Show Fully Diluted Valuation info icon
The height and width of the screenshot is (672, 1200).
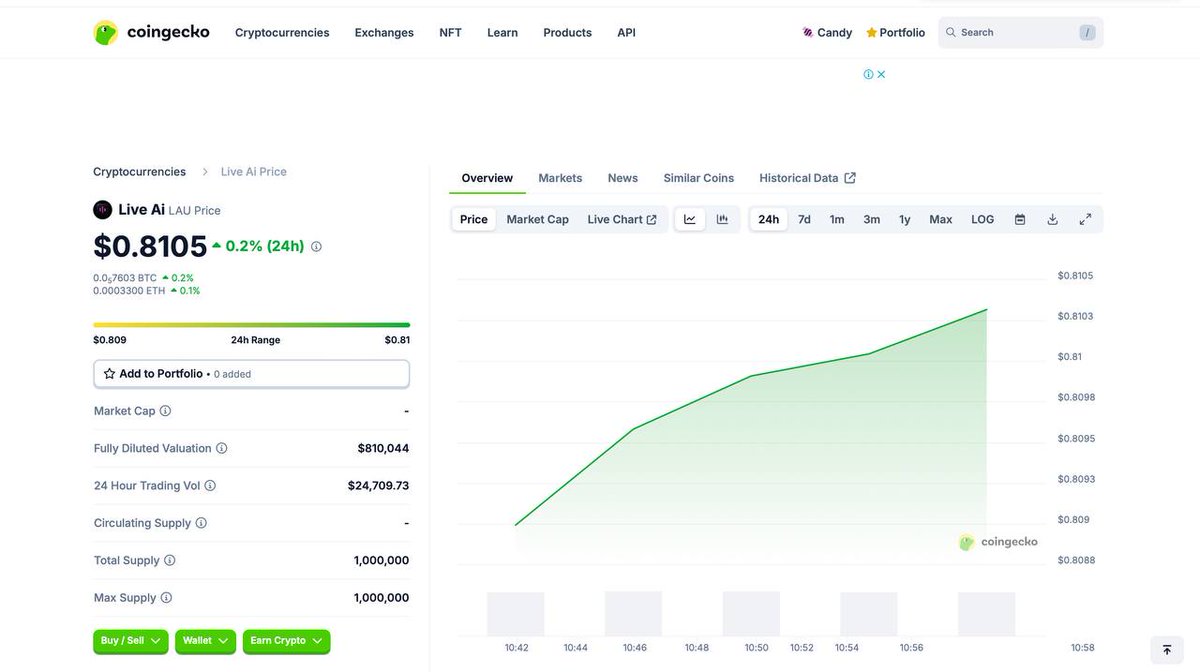pyautogui.click(x=221, y=448)
